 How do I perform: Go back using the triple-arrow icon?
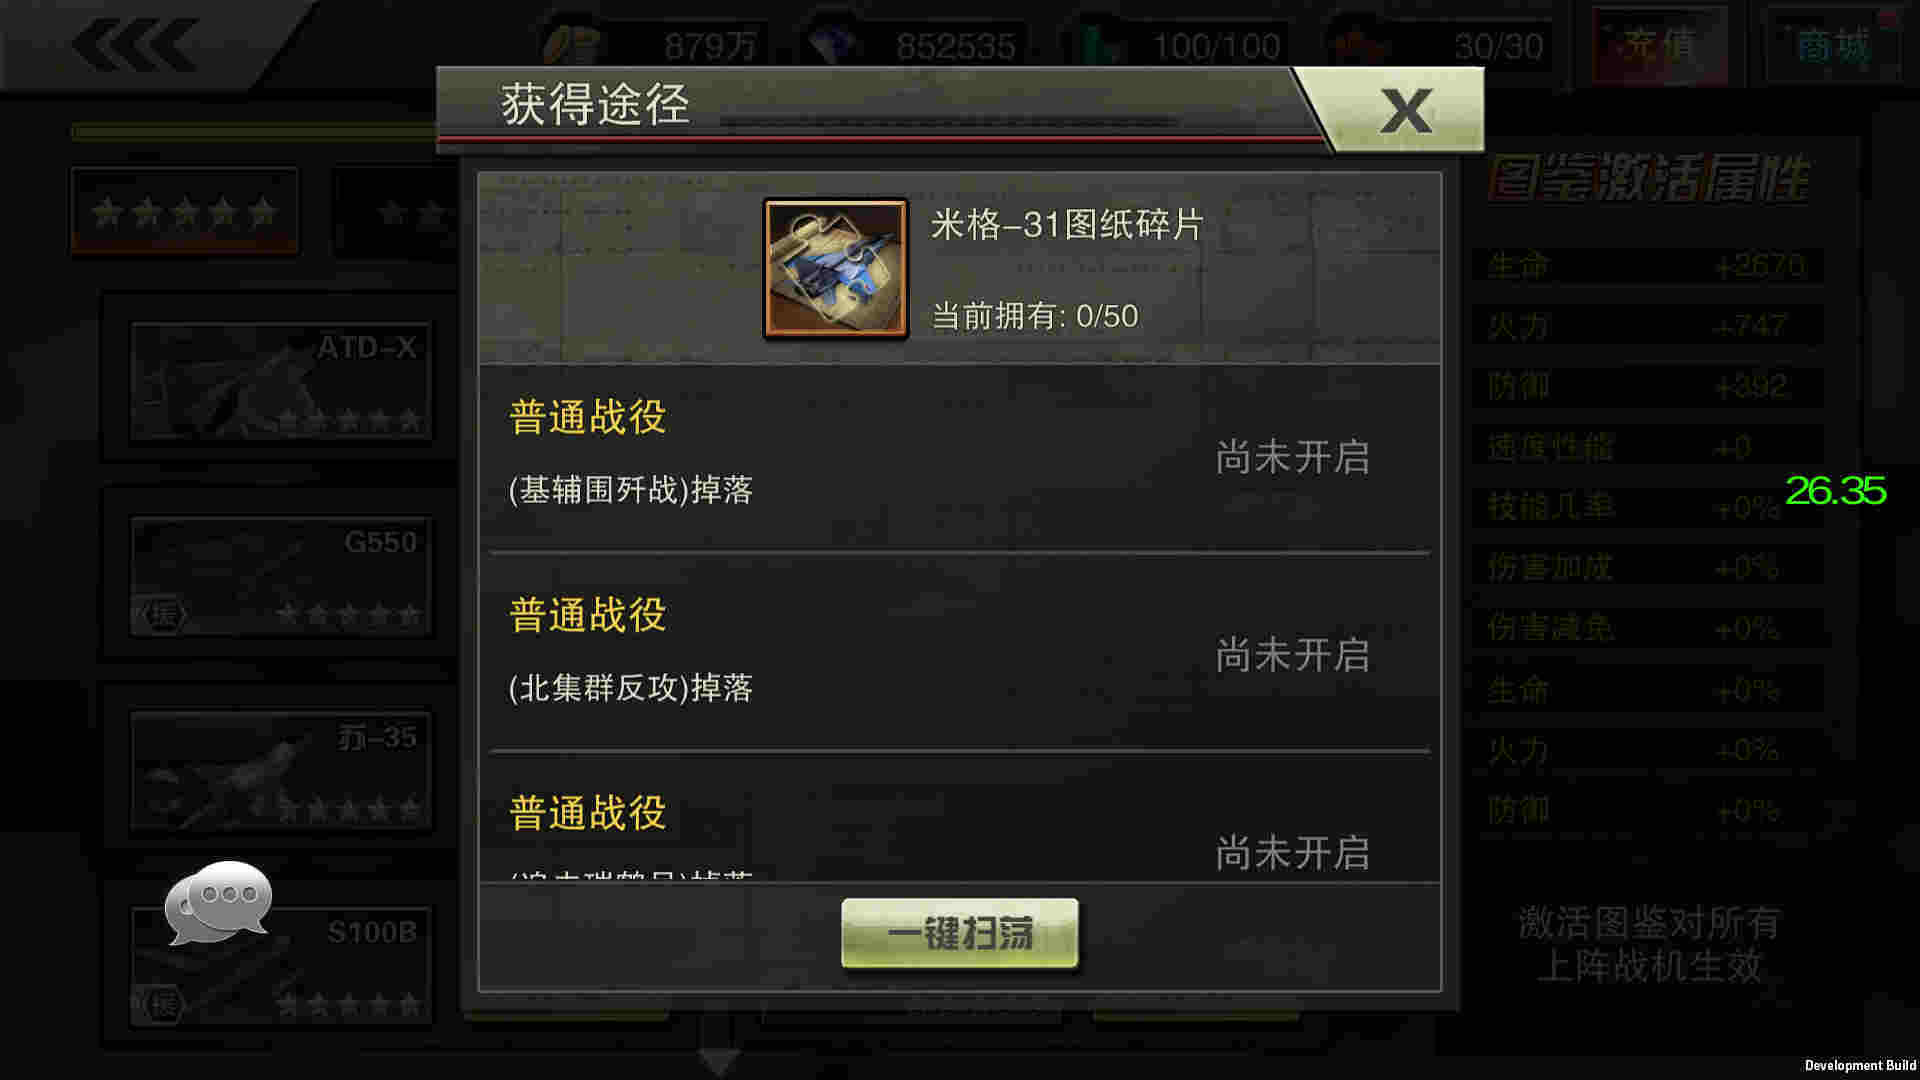[x=133, y=44]
